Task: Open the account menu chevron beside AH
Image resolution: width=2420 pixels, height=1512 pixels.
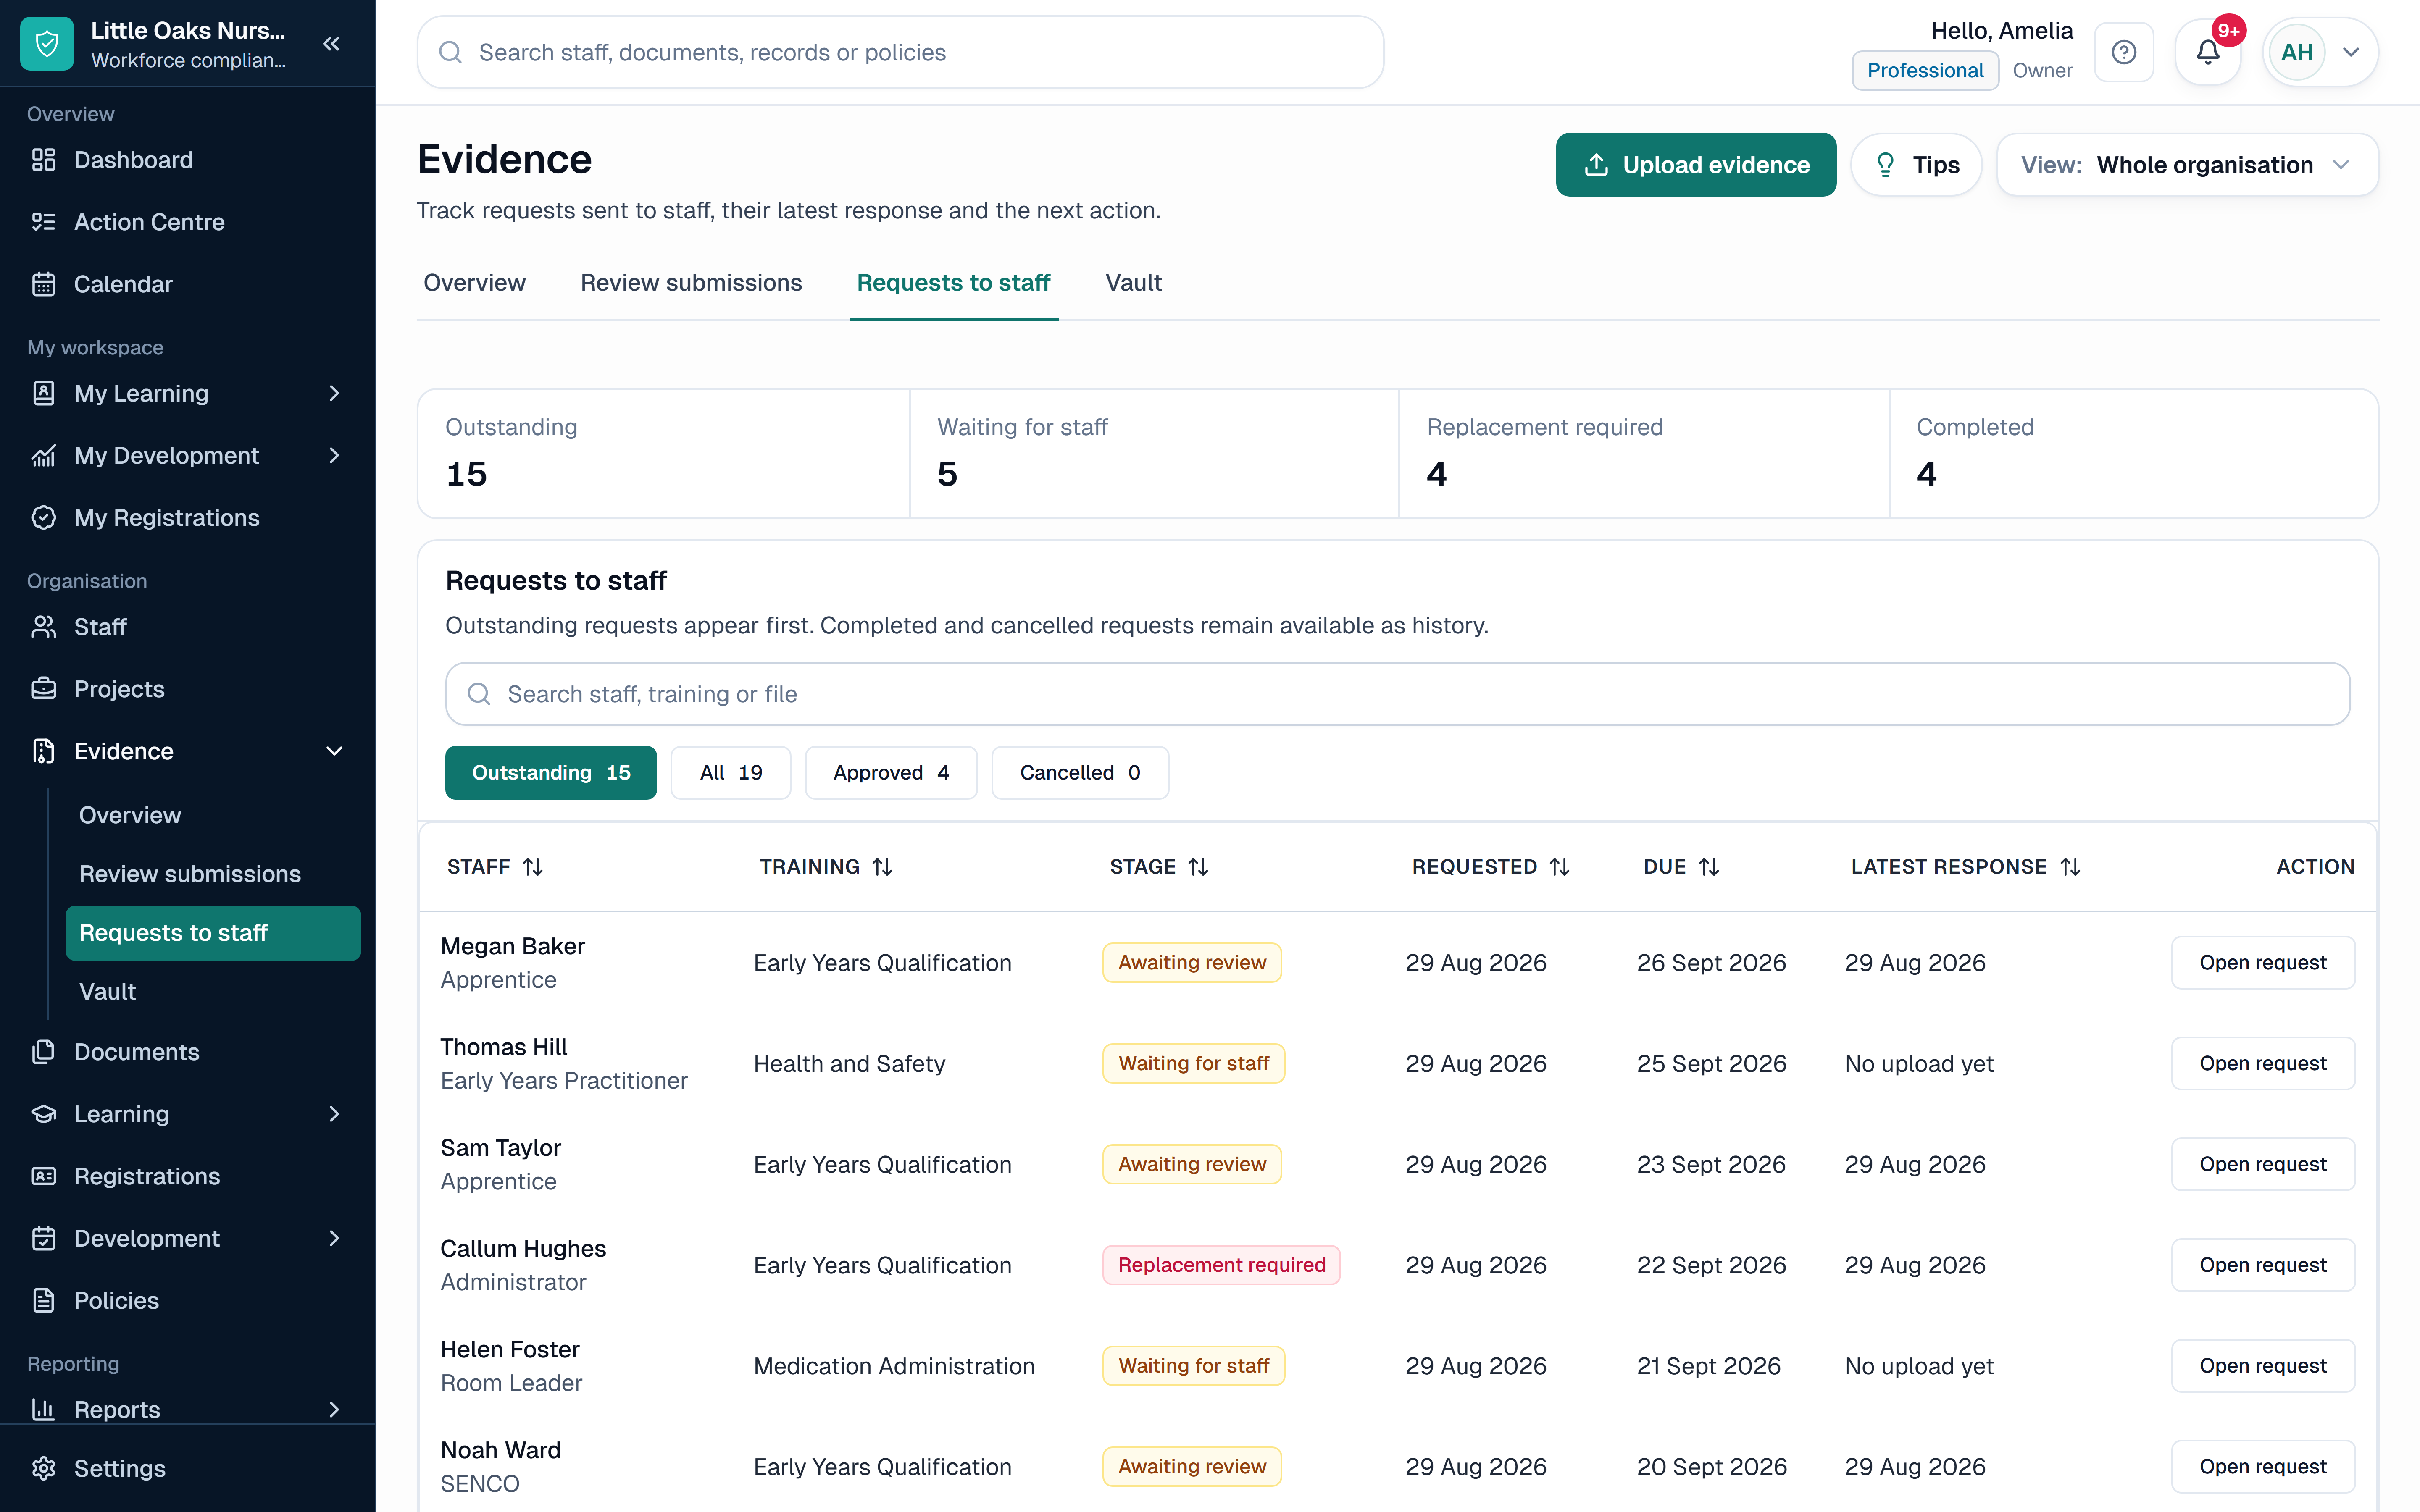Action: coord(2351,52)
